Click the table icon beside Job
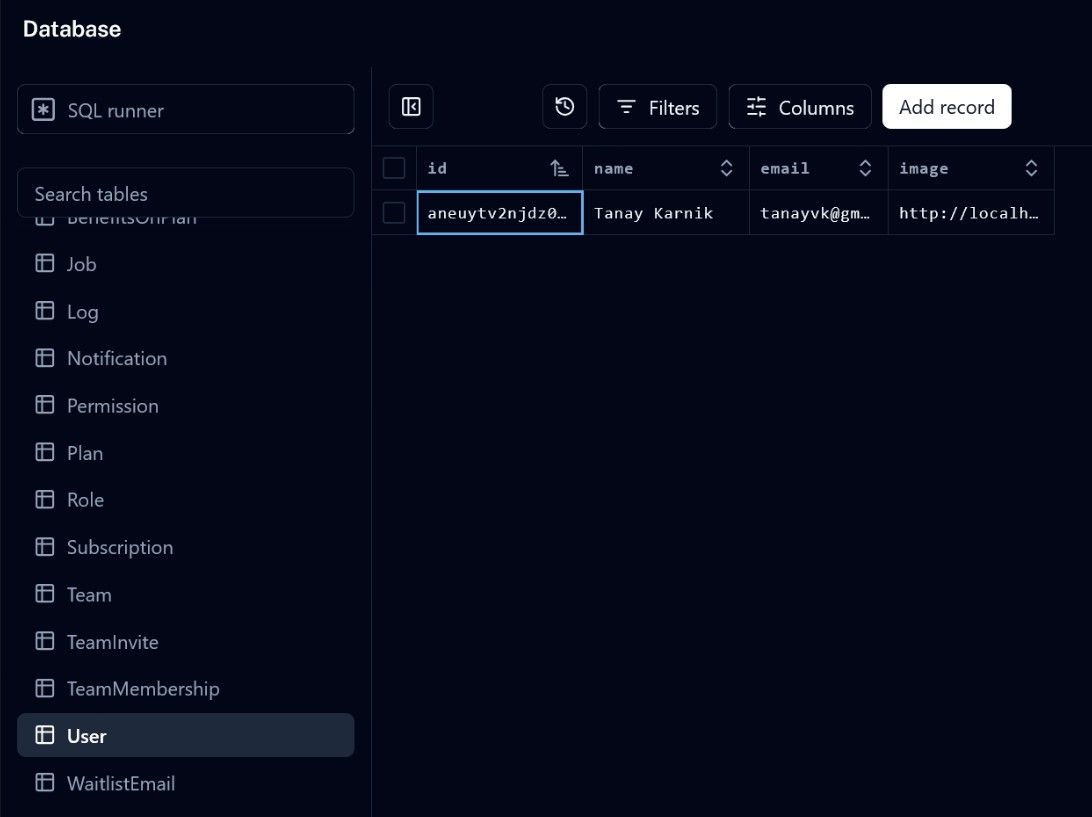 (x=44, y=263)
